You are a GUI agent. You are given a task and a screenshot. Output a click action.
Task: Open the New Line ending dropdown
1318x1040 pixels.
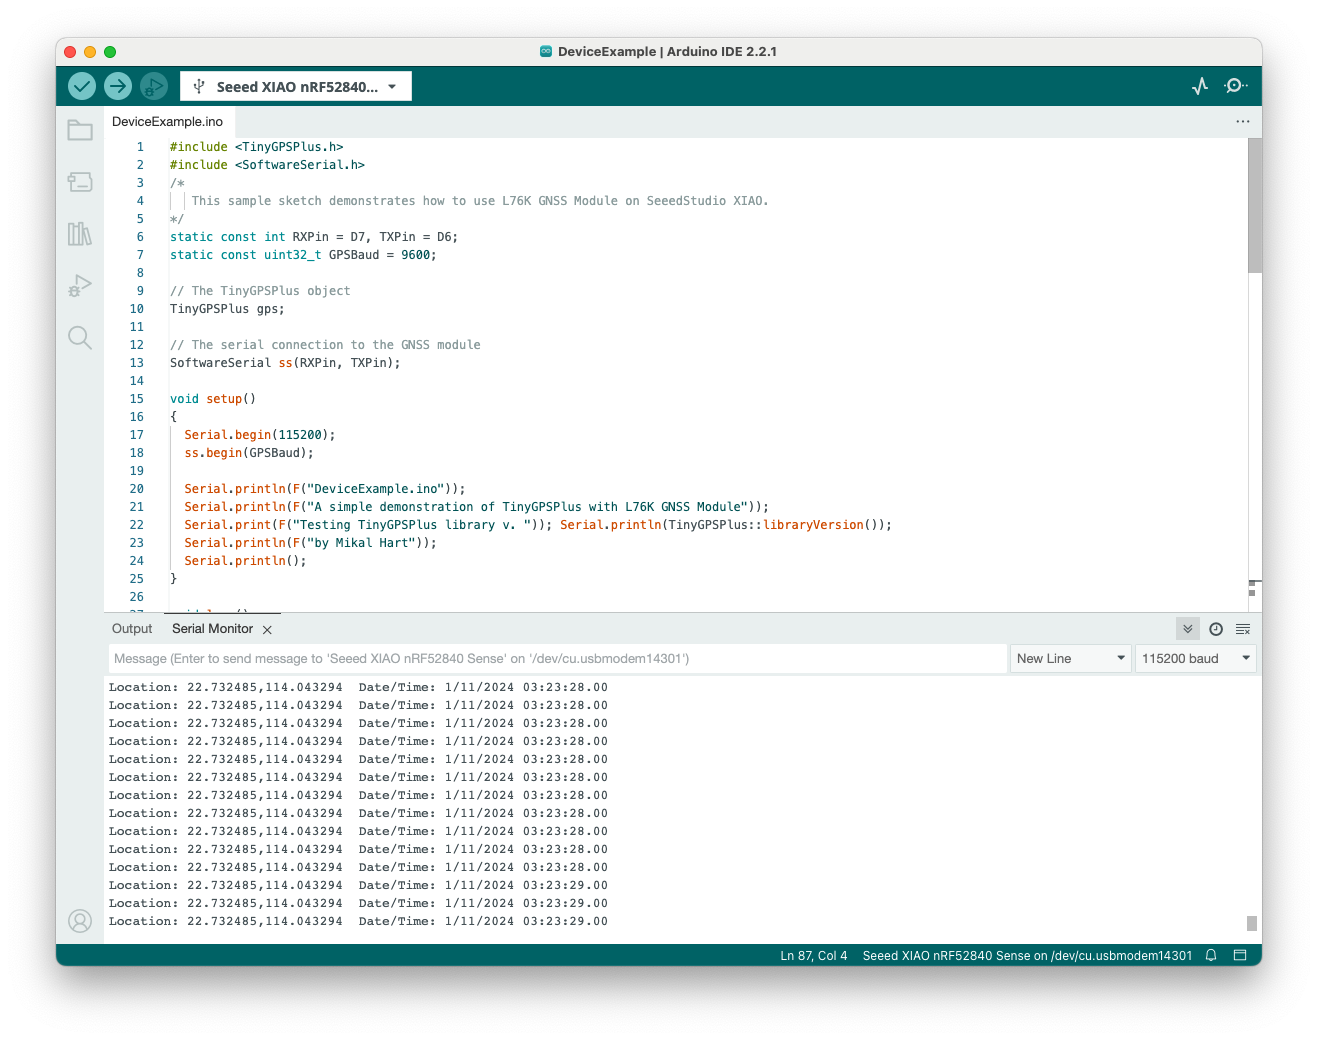point(1071,658)
